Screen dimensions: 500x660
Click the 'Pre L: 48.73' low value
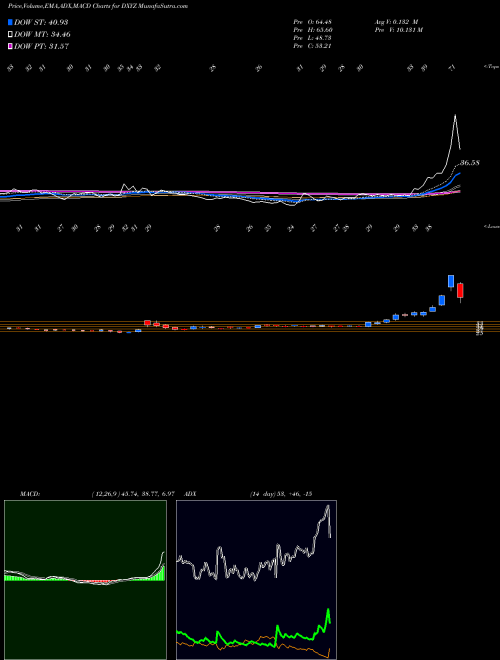313,38
